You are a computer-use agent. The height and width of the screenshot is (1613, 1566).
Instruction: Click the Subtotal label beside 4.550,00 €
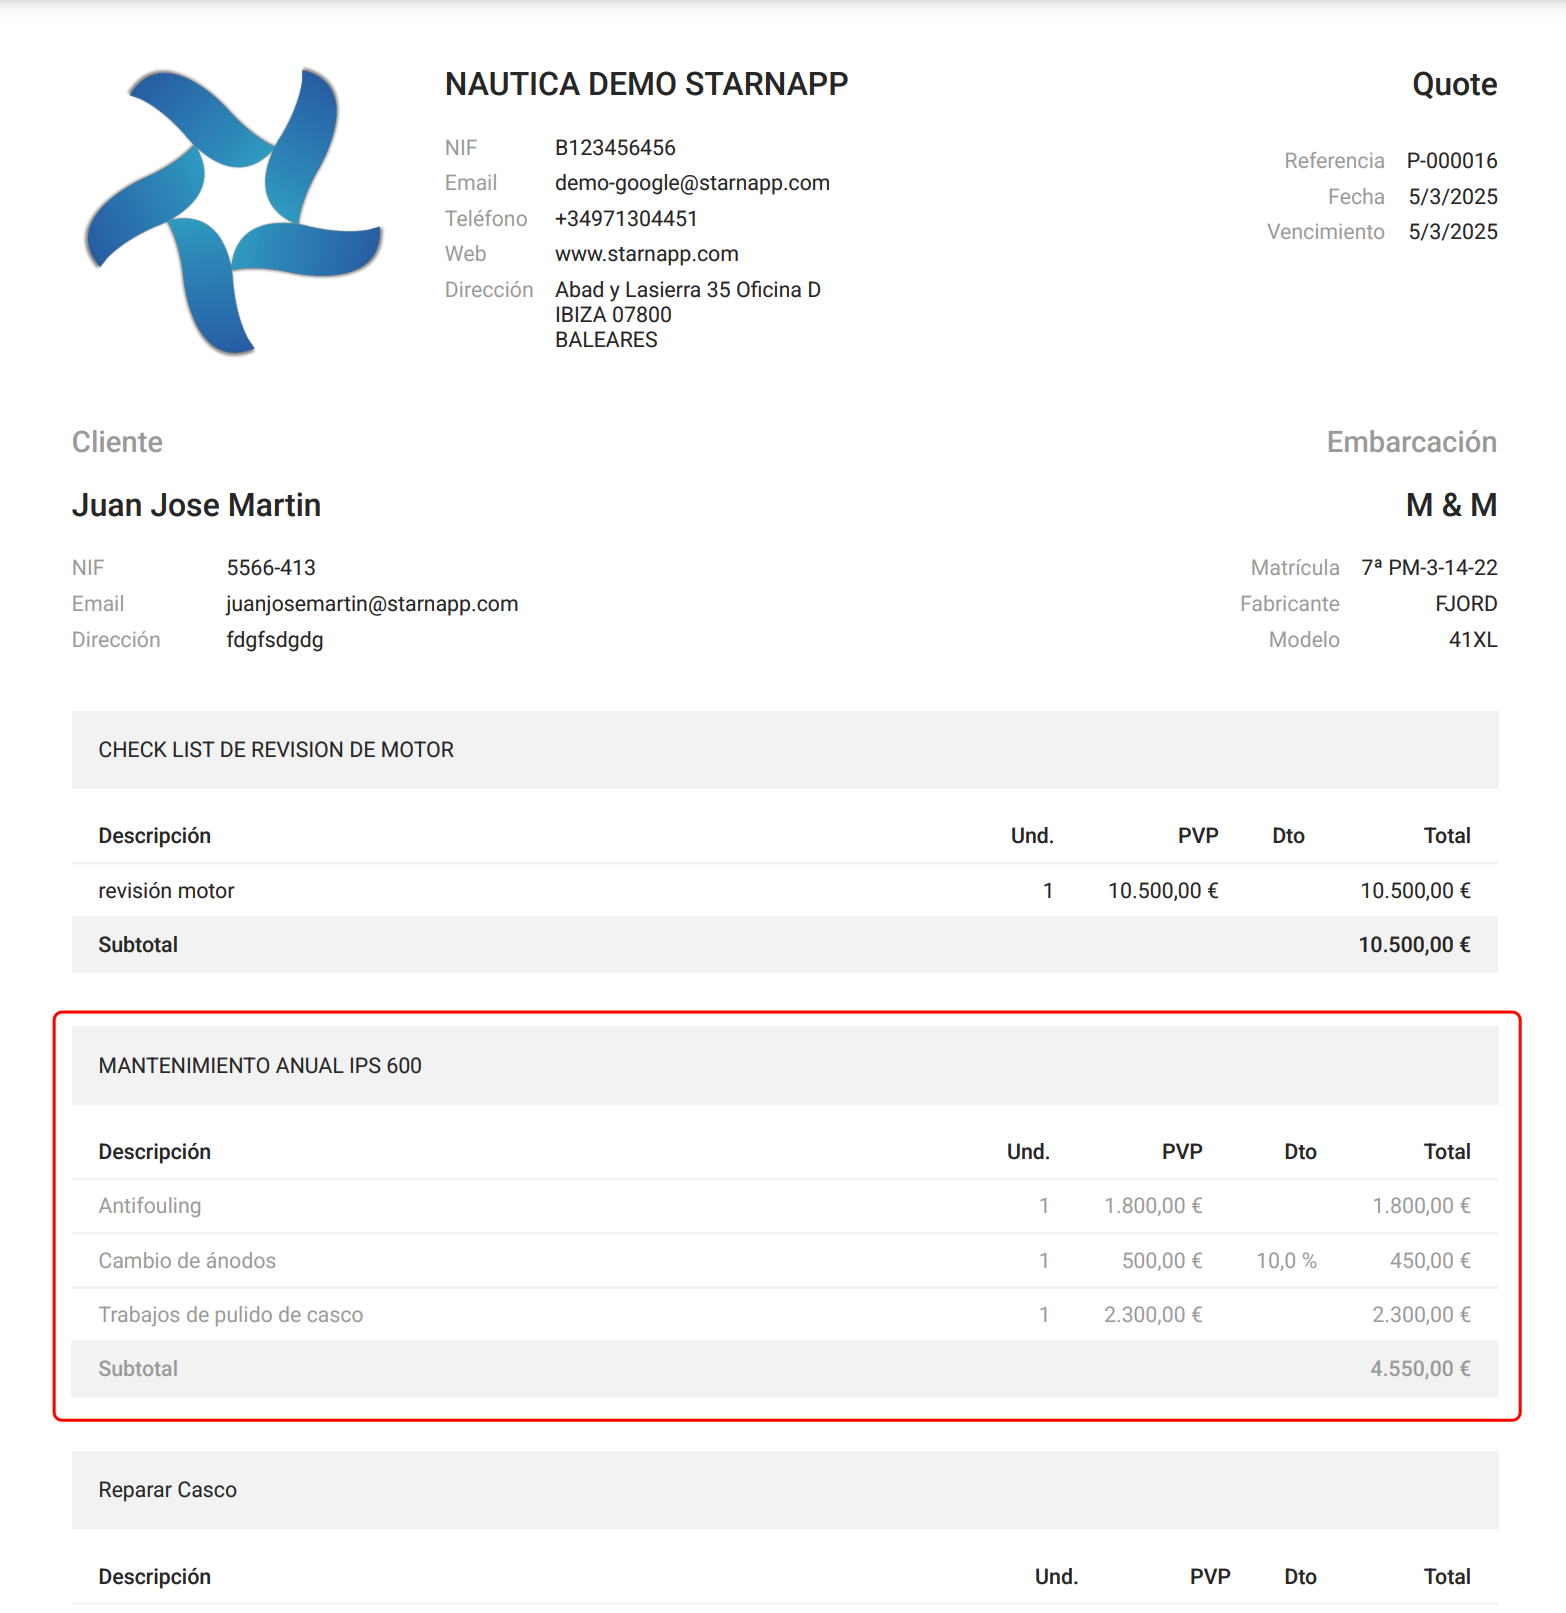138,1369
